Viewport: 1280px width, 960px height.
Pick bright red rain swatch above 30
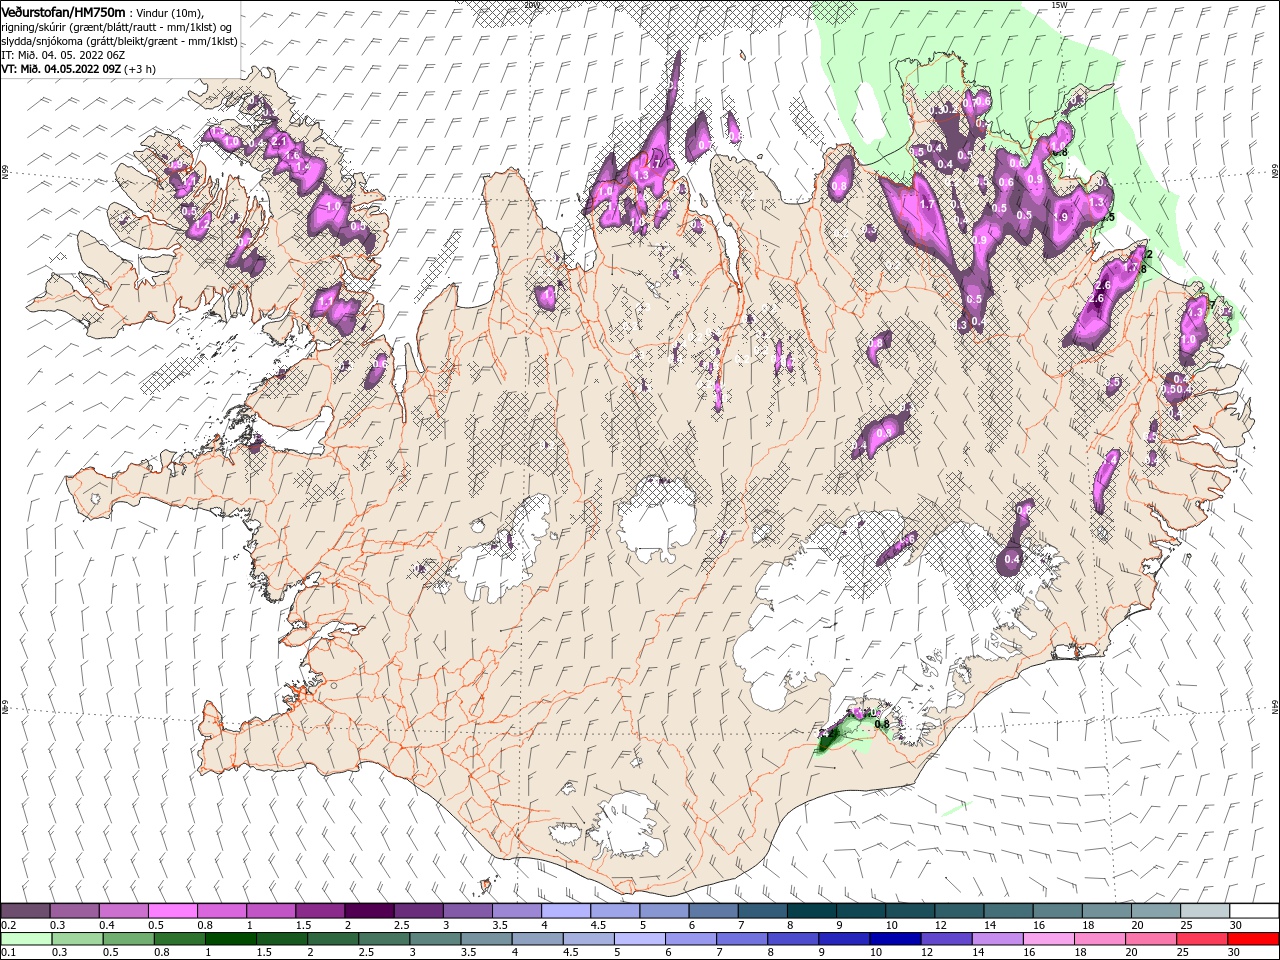pos(1254,939)
